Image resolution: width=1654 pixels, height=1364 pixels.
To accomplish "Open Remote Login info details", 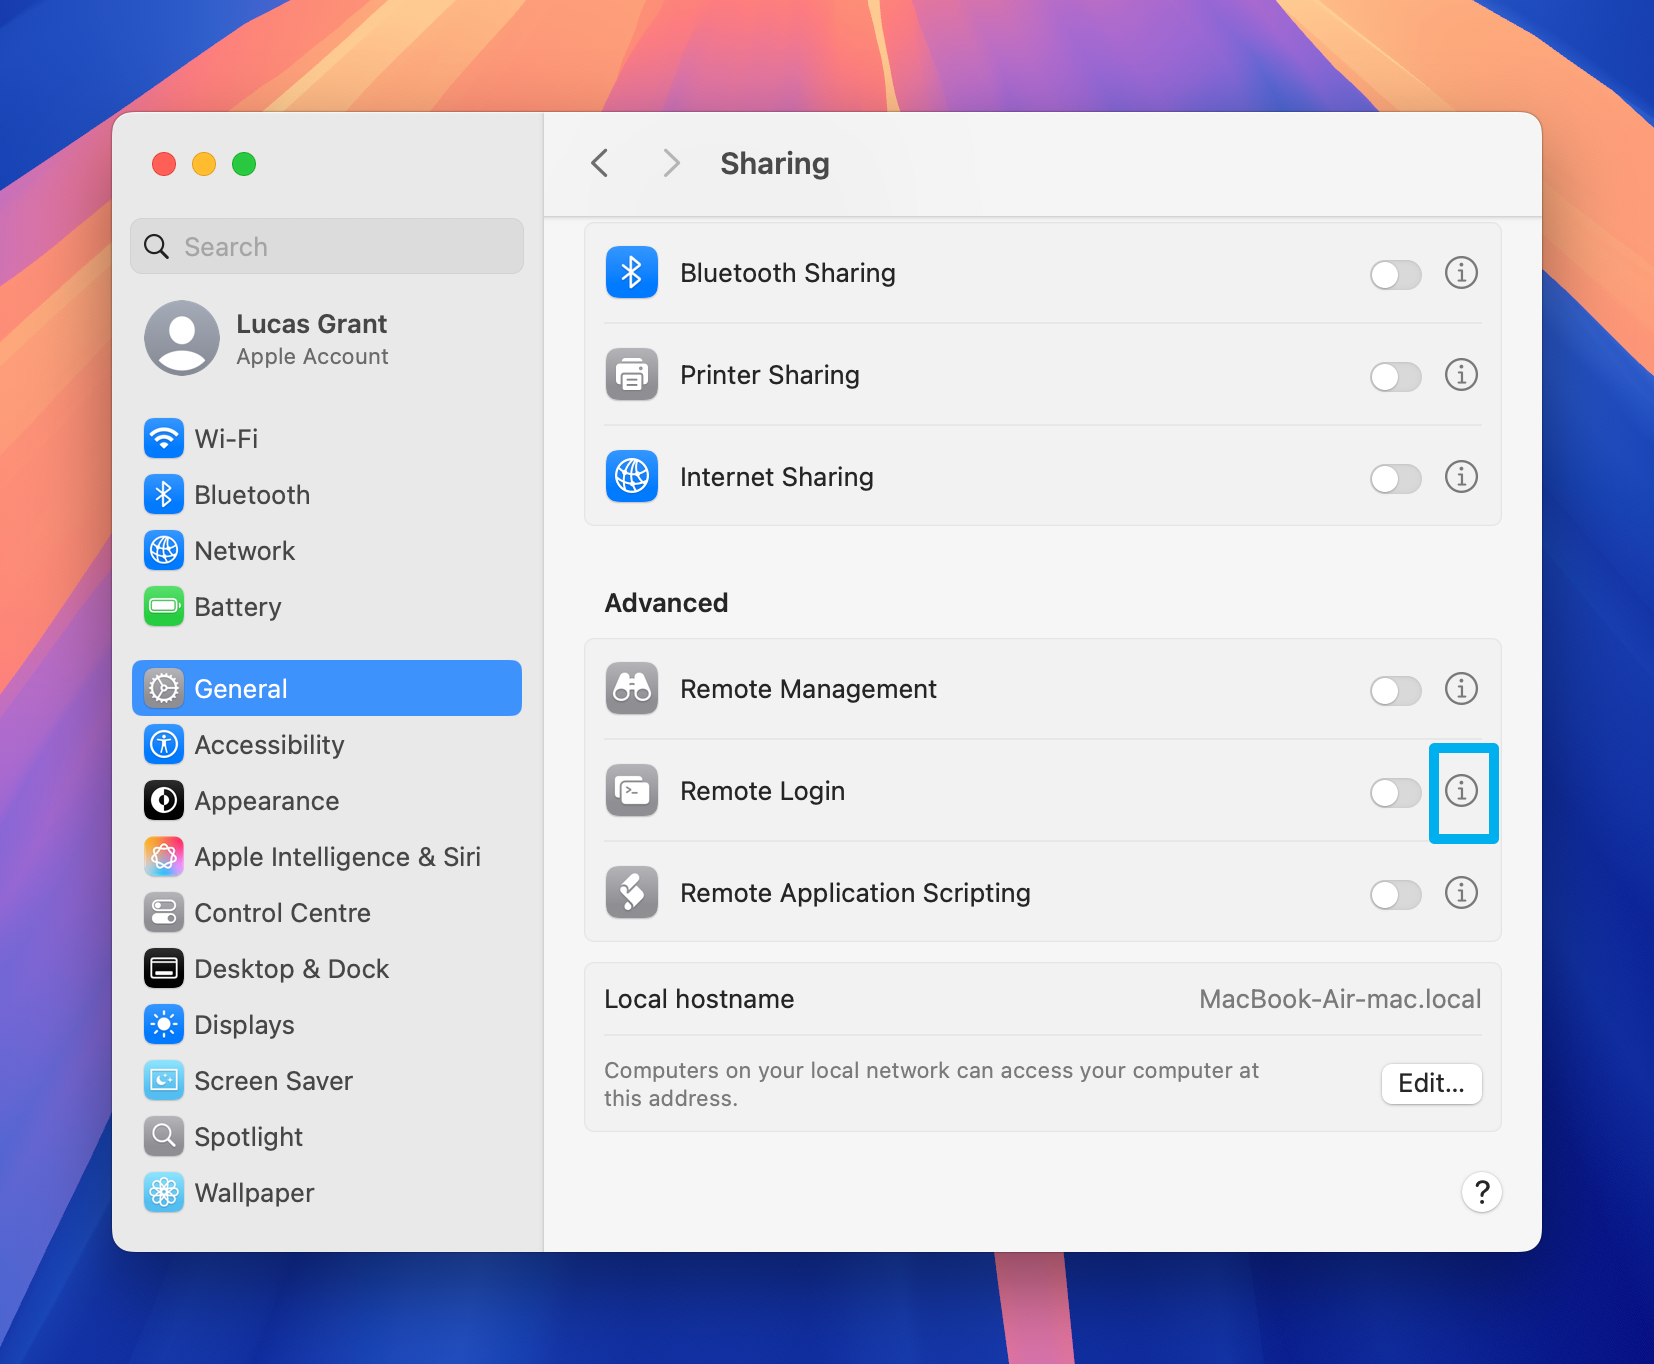I will [x=1462, y=792].
